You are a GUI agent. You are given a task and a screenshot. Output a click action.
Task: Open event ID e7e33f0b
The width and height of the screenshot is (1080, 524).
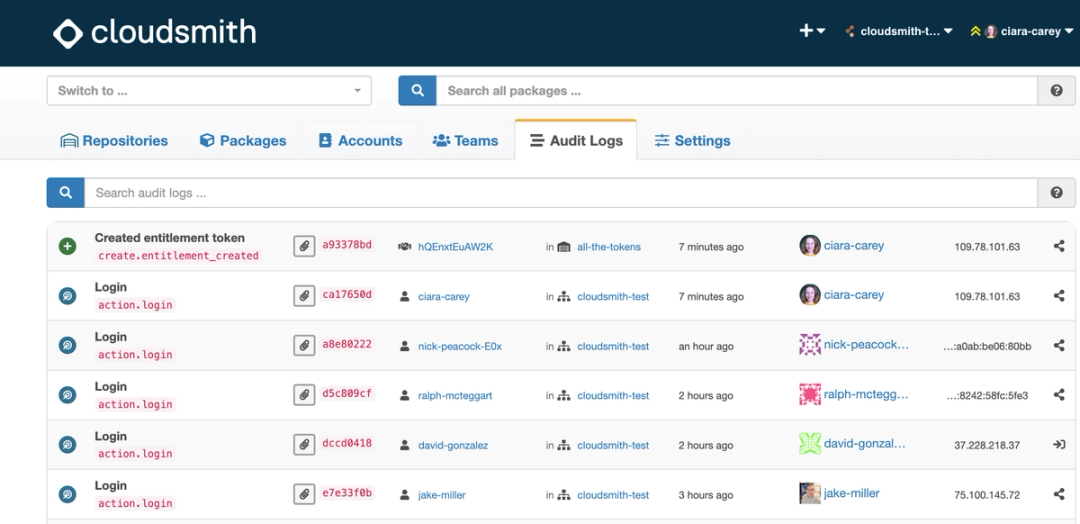coord(347,492)
